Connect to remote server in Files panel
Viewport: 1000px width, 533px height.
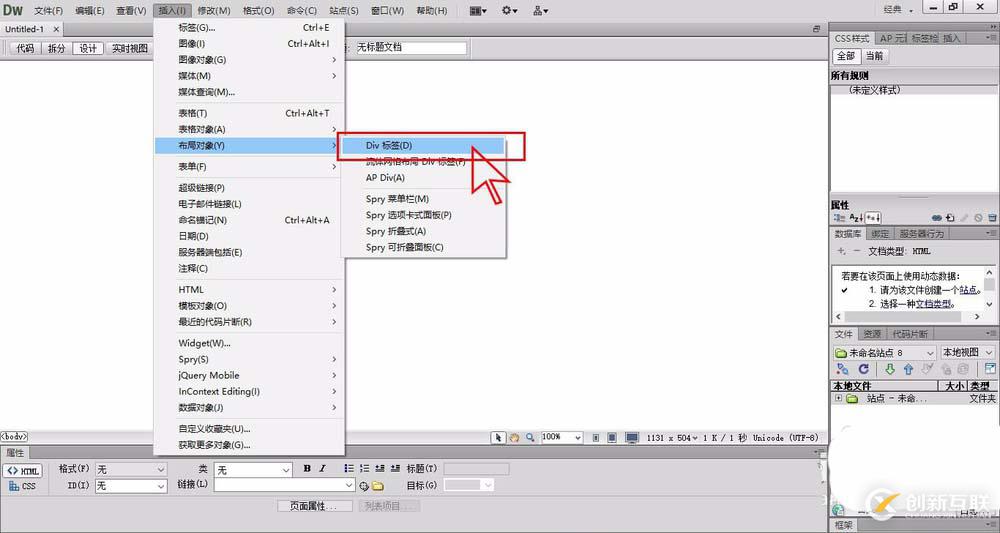click(842, 369)
